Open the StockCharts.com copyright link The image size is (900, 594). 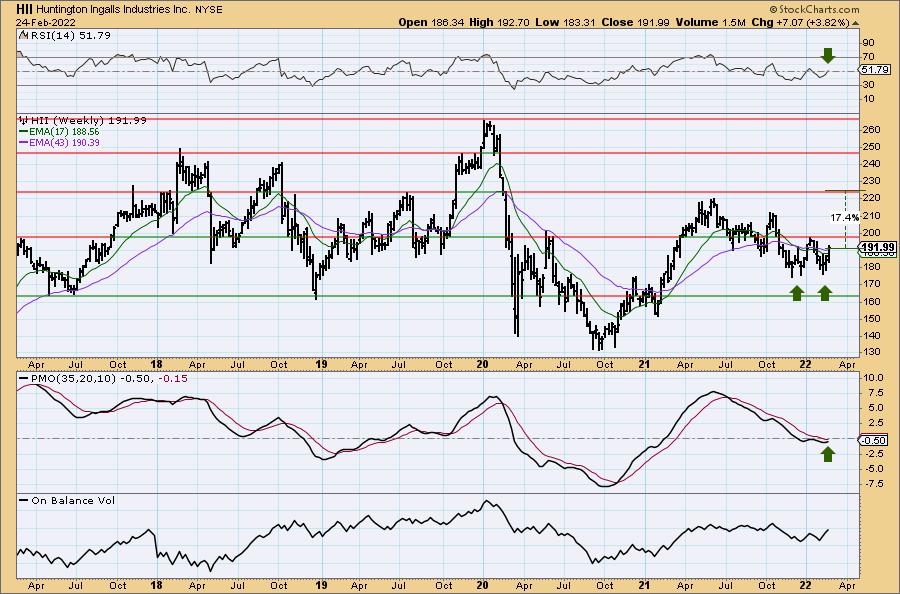(813, 9)
